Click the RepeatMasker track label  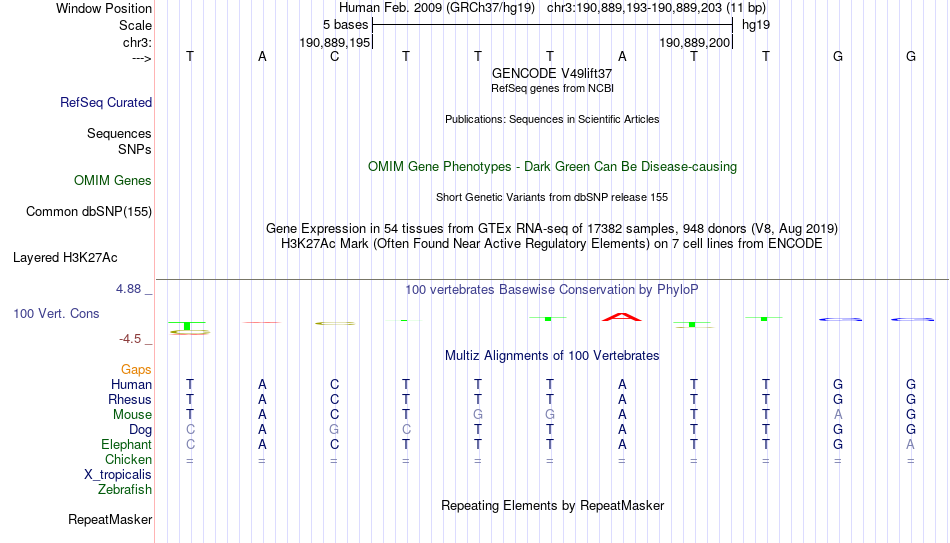point(110,519)
